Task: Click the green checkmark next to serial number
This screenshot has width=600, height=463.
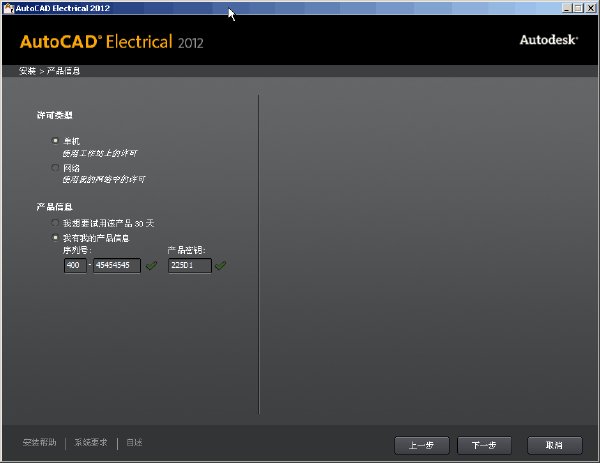Action: (x=152, y=265)
